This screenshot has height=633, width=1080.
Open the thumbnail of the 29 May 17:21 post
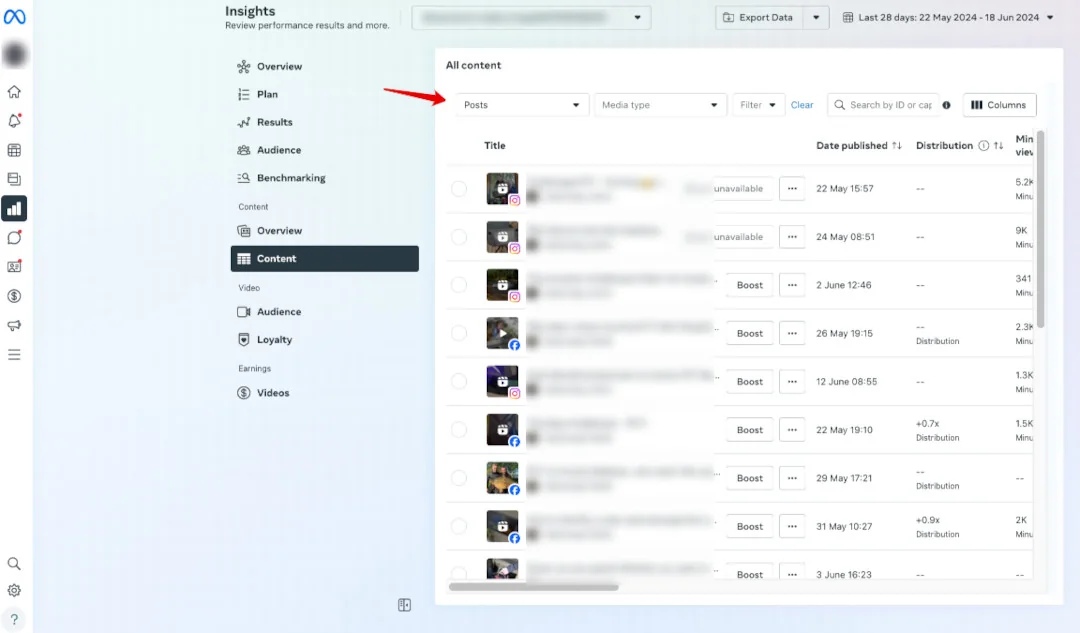click(x=502, y=477)
